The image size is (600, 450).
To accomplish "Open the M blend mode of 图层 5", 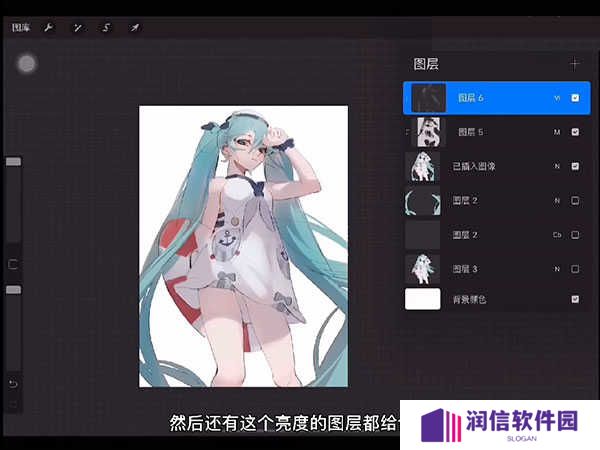I will pos(557,132).
